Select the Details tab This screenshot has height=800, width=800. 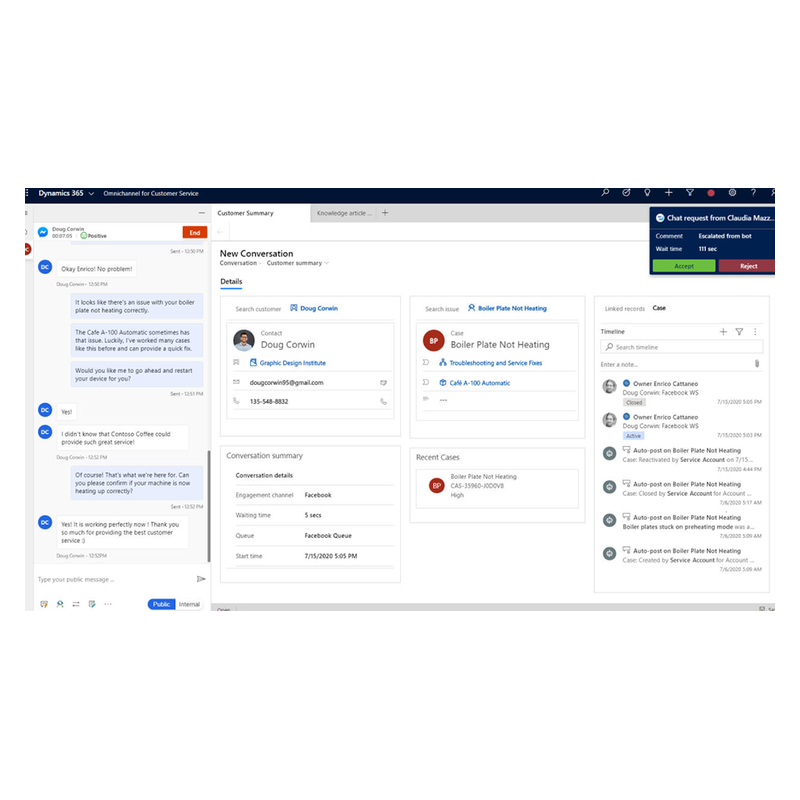pos(231,282)
